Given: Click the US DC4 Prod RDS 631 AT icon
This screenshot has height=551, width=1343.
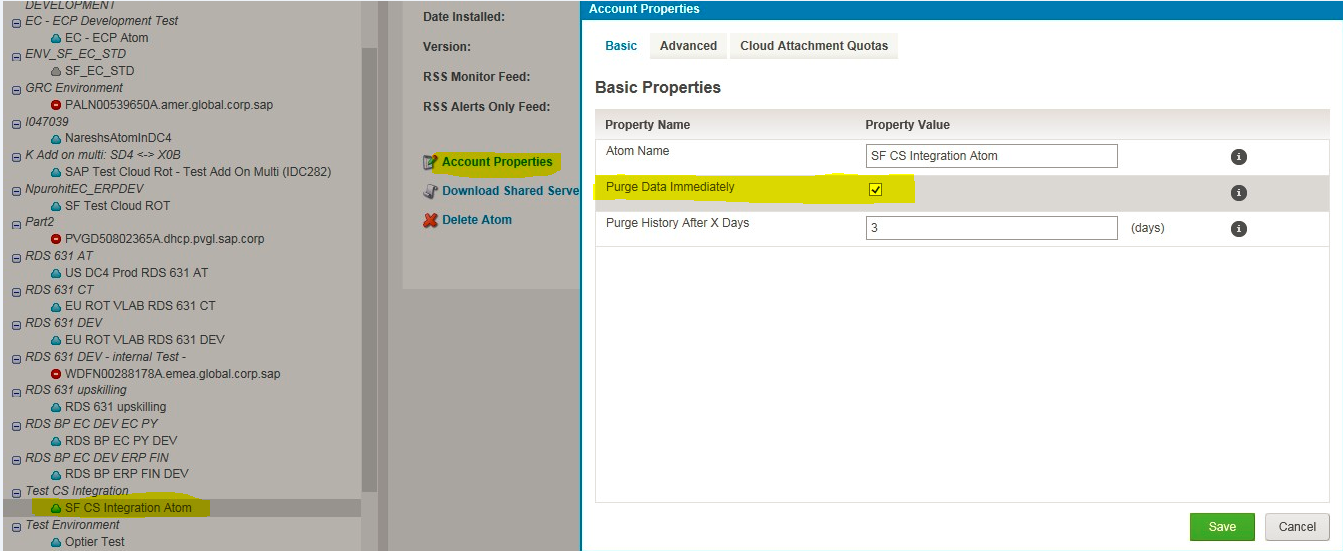Looking at the screenshot, I should tap(56, 273).
